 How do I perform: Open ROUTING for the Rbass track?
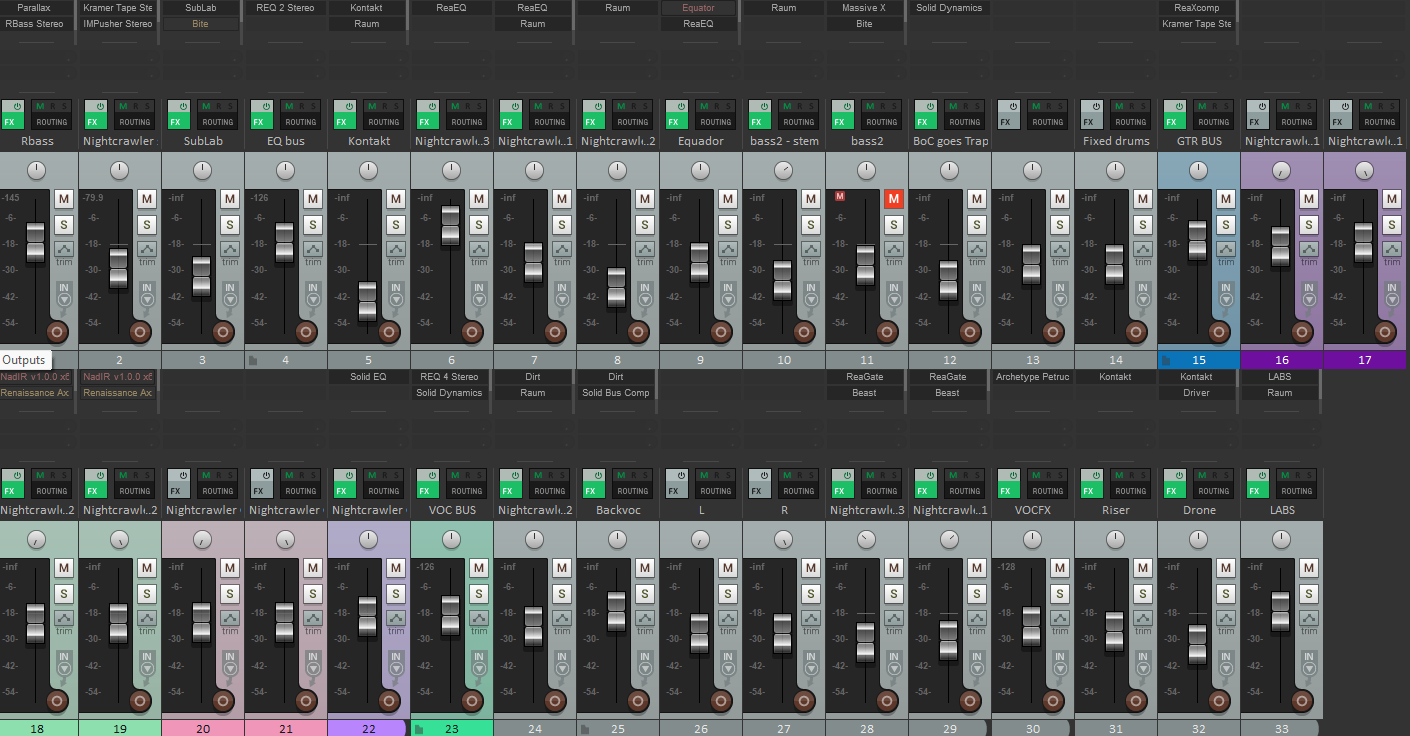tap(51, 122)
